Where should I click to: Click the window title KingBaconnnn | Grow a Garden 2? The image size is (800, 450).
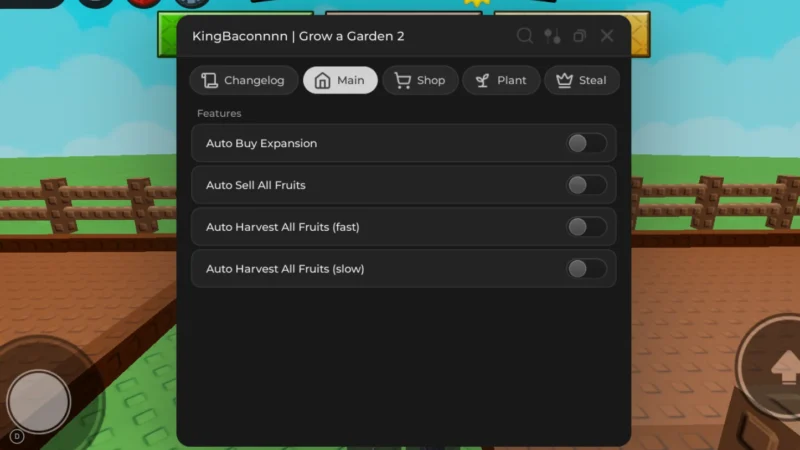tap(298, 36)
